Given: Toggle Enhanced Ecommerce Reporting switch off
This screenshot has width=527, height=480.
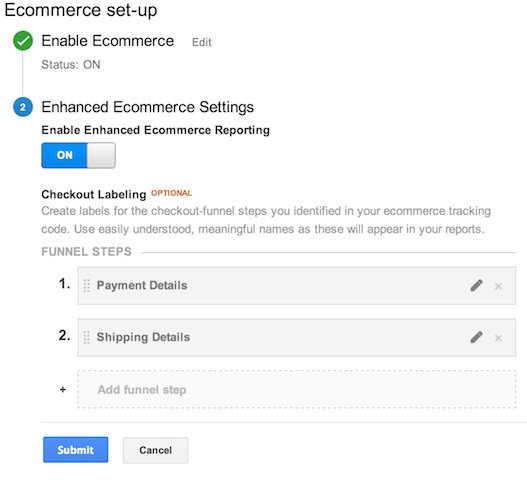Looking at the screenshot, I should coord(78,155).
